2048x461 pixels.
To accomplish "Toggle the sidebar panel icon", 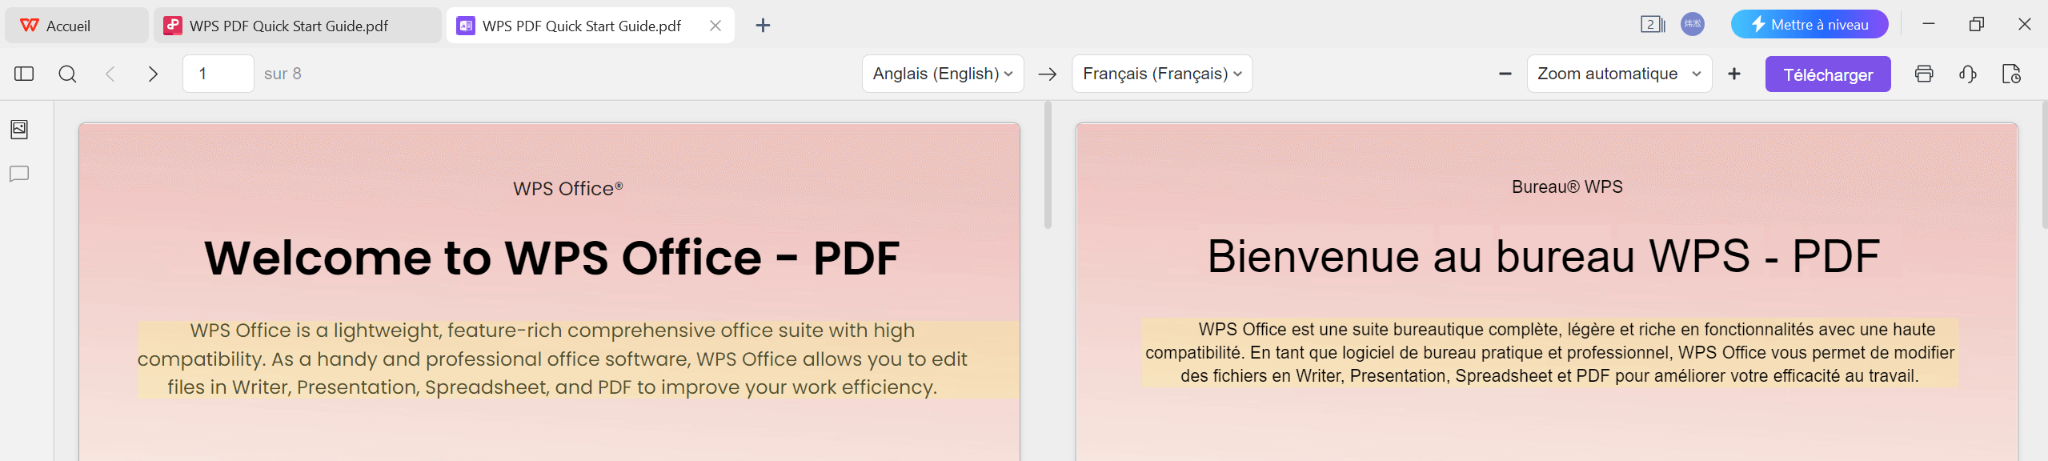I will click(x=24, y=74).
